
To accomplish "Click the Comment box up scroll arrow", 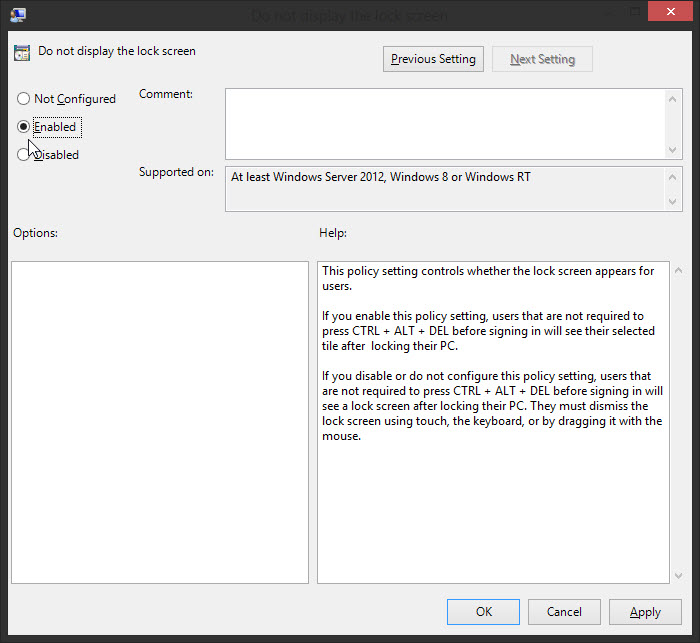I will point(673,99).
